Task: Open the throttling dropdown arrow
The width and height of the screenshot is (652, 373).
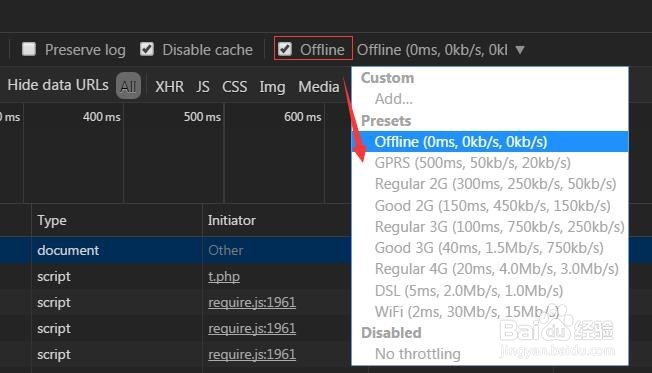Action: [520, 50]
